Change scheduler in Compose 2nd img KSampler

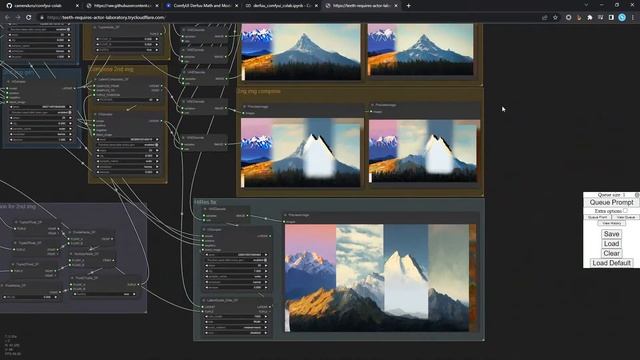[x=127, y=167]
